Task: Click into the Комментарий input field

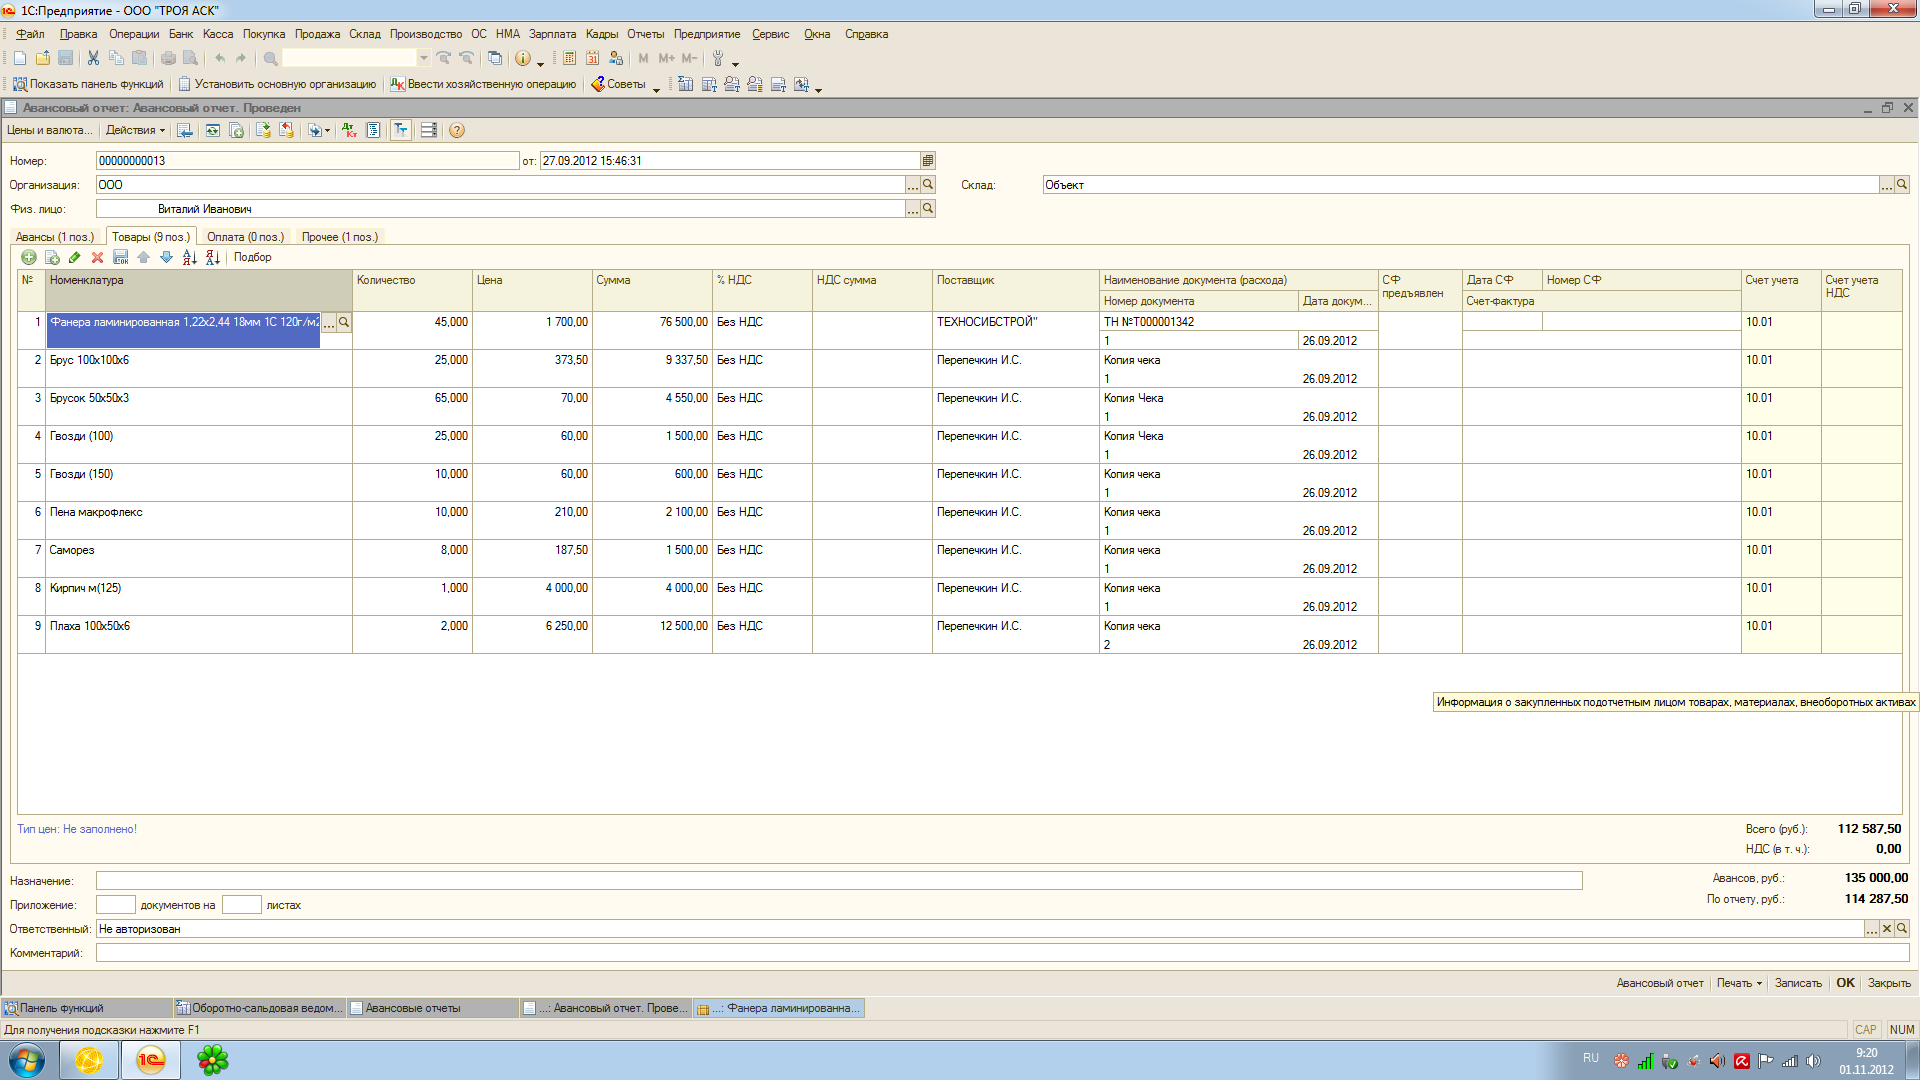Action: click(1002, 953)
